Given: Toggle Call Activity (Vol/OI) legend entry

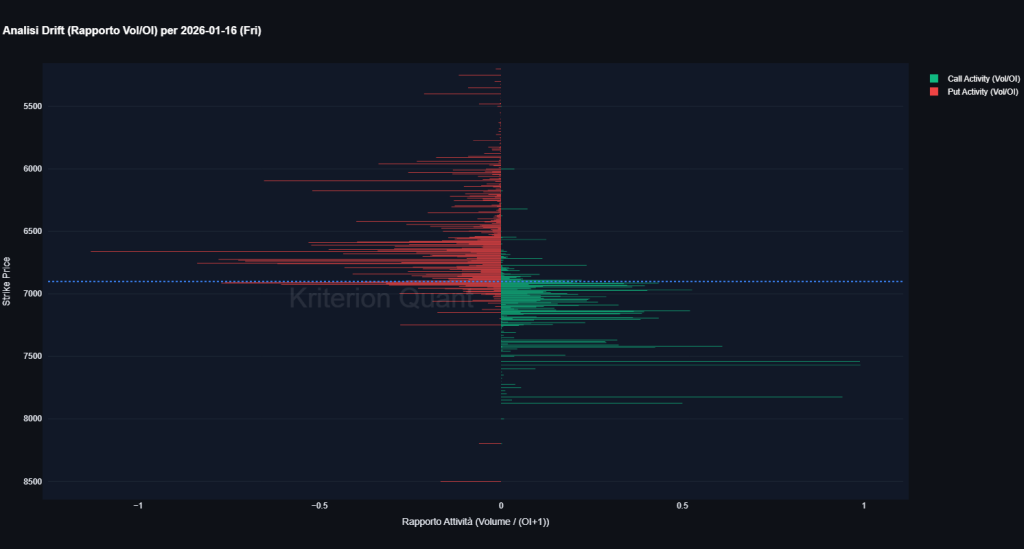Looking at the screenshot, I should click(x=974, y=79).
